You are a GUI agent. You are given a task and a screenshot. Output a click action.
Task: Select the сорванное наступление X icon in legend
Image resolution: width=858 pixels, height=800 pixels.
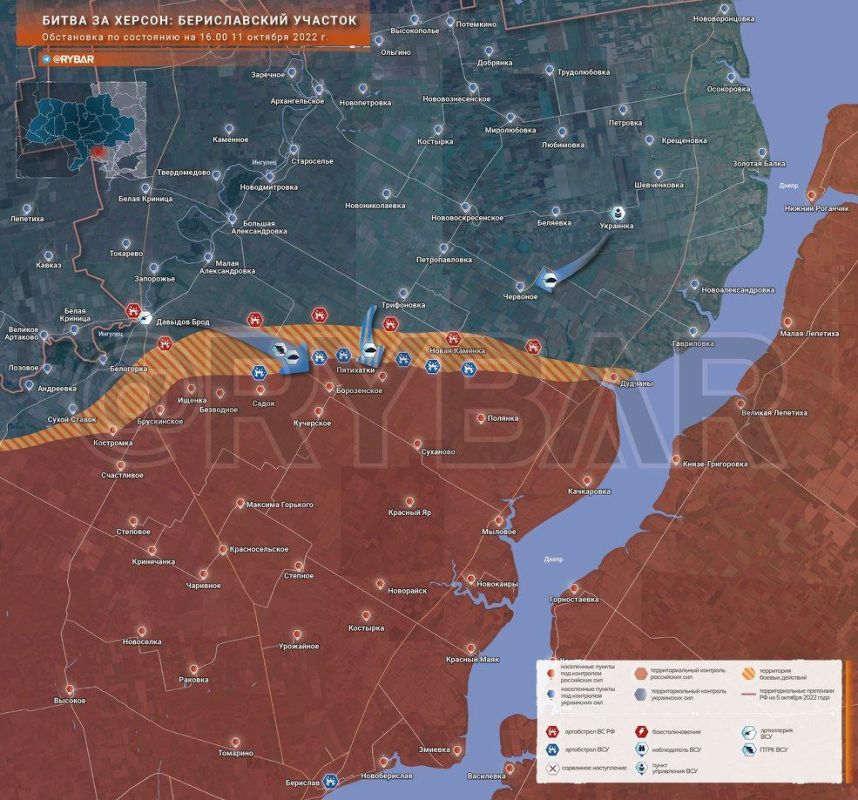pos(552,769)
